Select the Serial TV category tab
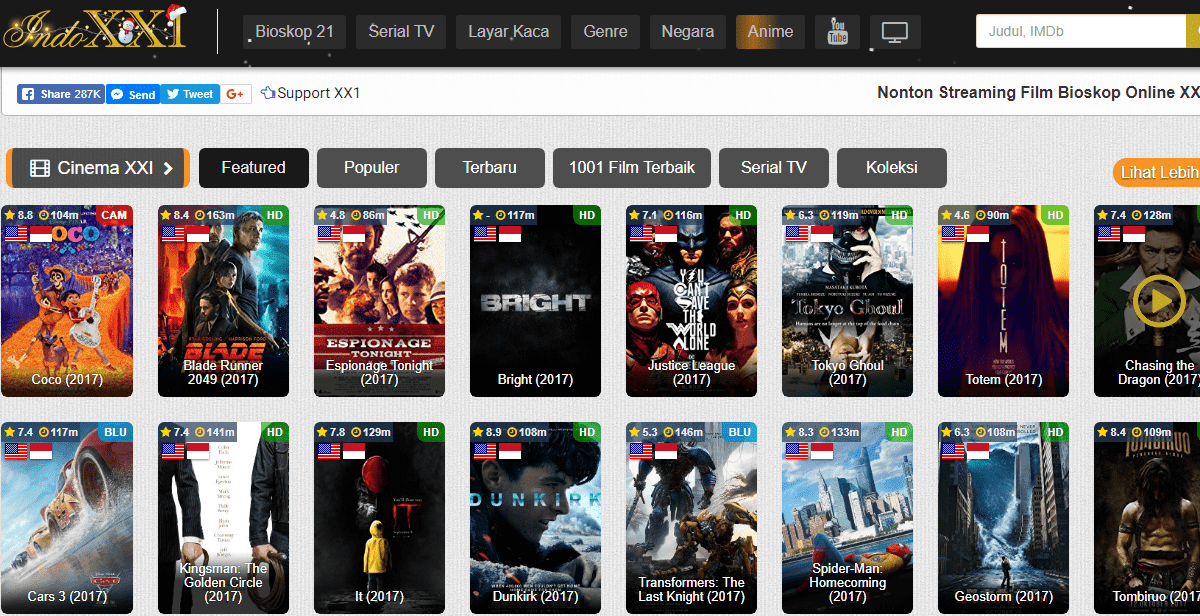 tap(774, 168)
